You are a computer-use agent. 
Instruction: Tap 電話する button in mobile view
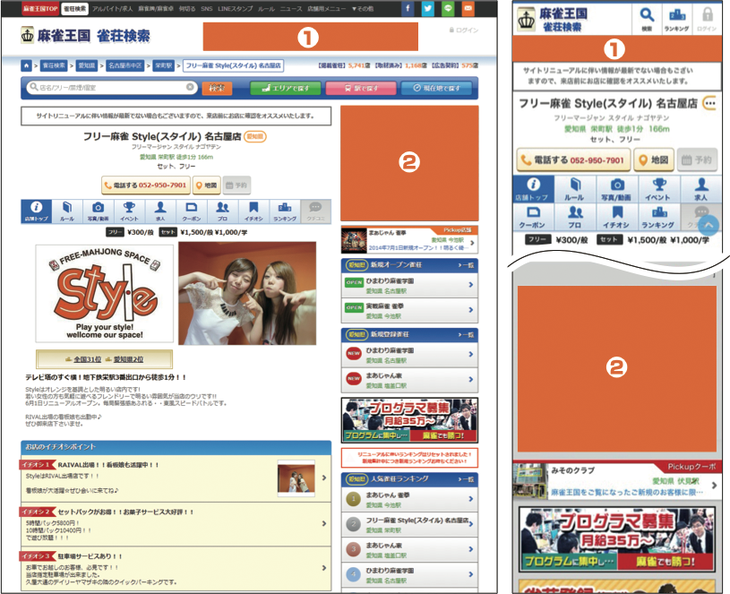(574, 160)
